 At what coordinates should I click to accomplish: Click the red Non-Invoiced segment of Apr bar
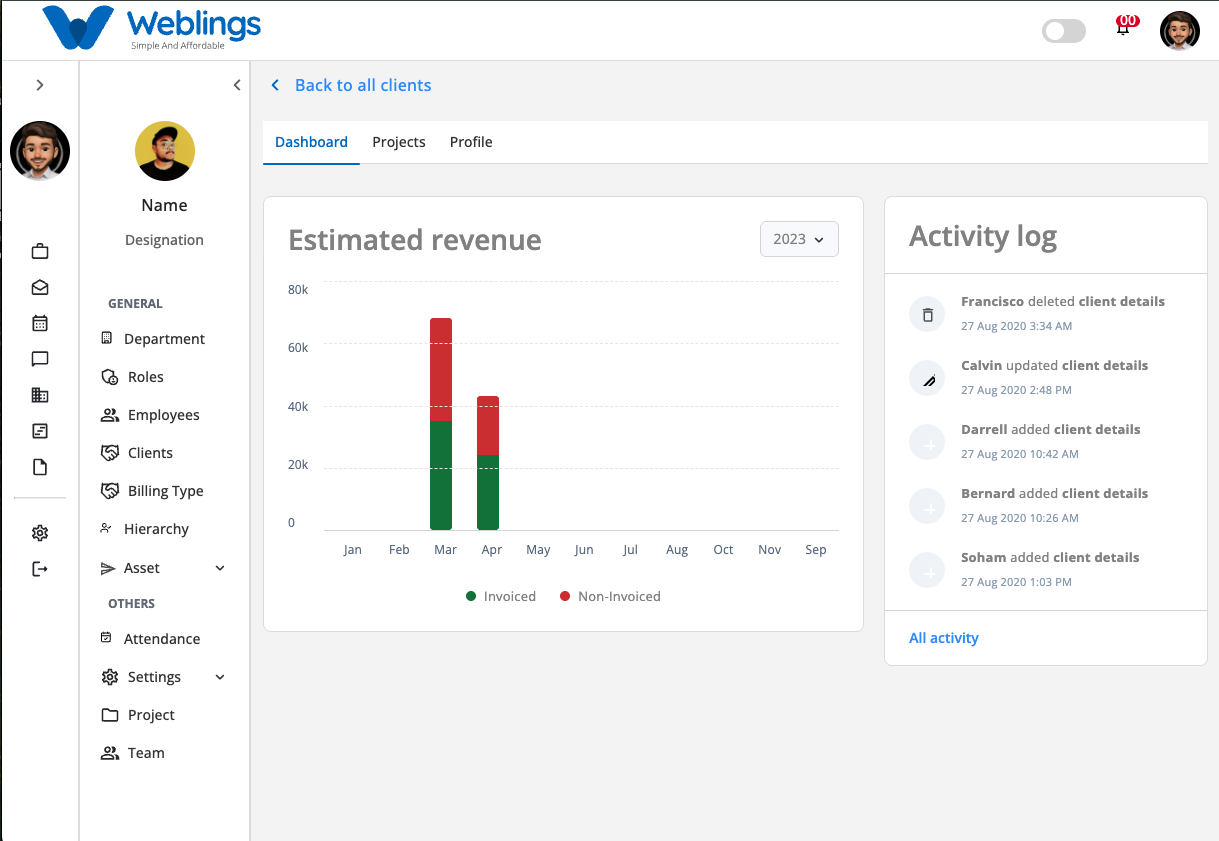point(488,426)
